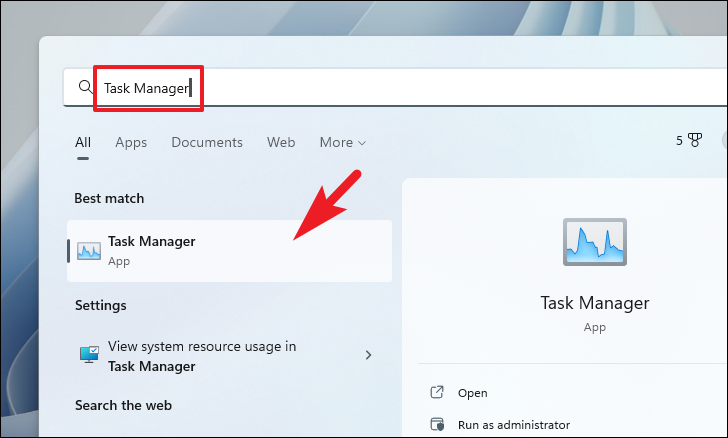Click the monitor settings icon
728x438 pixels.
click(89, 354)
